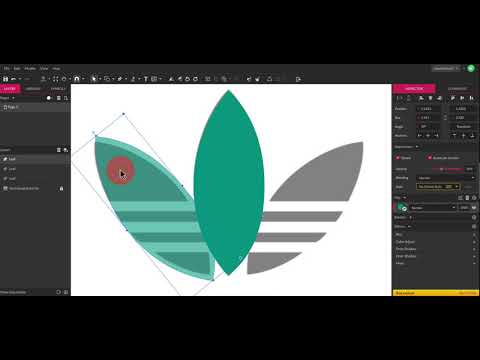Select the pointer tool

click(x=94, y=79)
